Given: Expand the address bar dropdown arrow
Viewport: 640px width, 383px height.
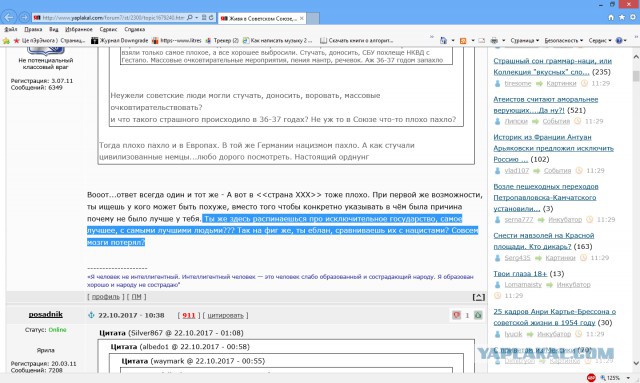Looking at the screenshot, I should (x=197, y=18).
